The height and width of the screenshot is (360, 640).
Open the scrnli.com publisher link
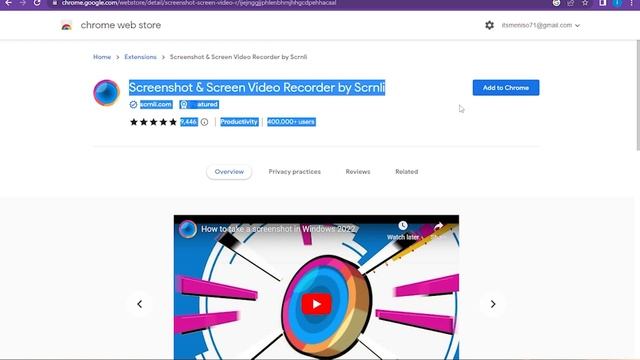click(x=156, y=104)
